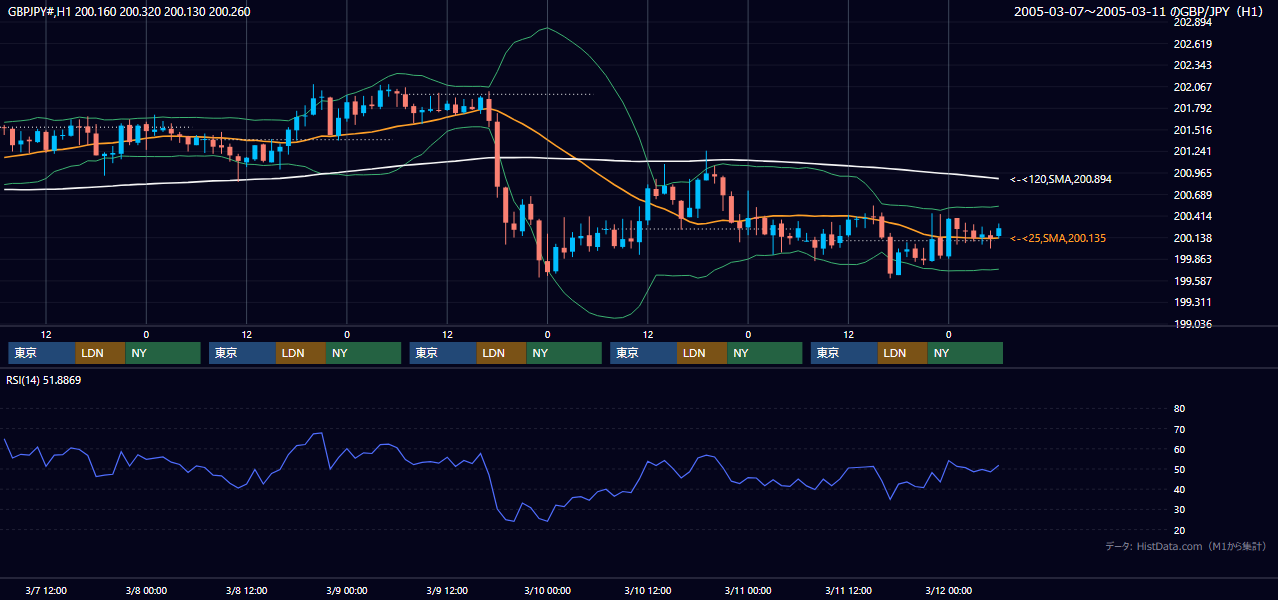Screen dimensions: 1278x600
Task: Click price axis value 201.516
Action: click(1191, 130)
